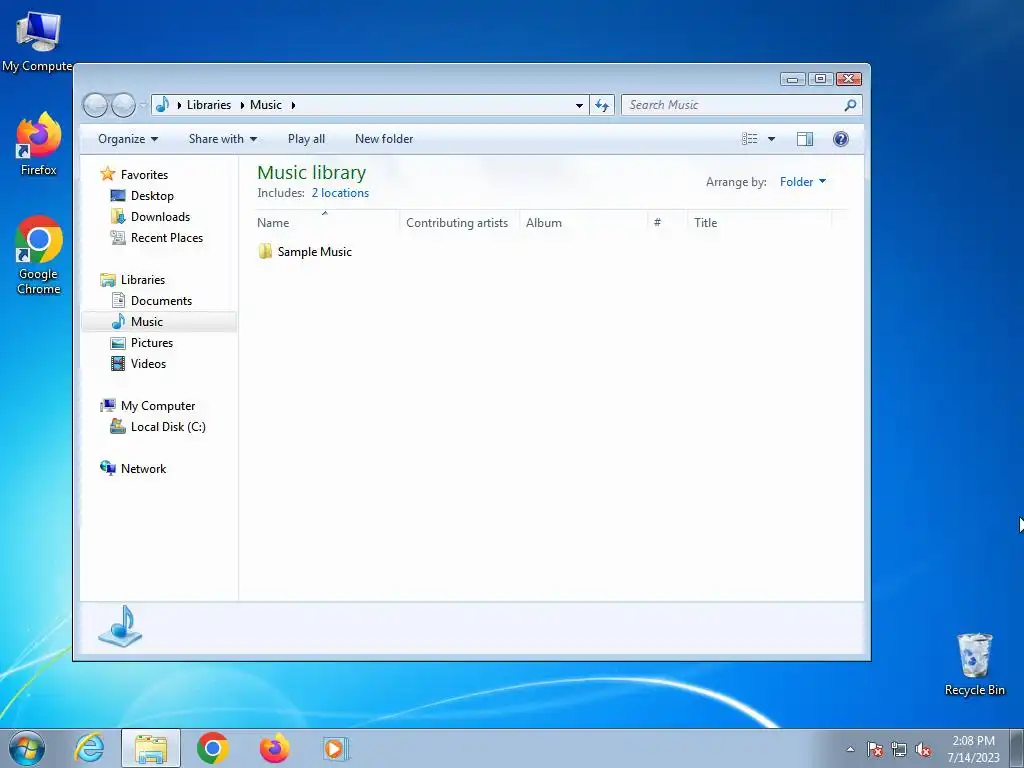Launch Internet Explorer from the taskbar
Screen dimensions: 1024x768
pos(89,748)
